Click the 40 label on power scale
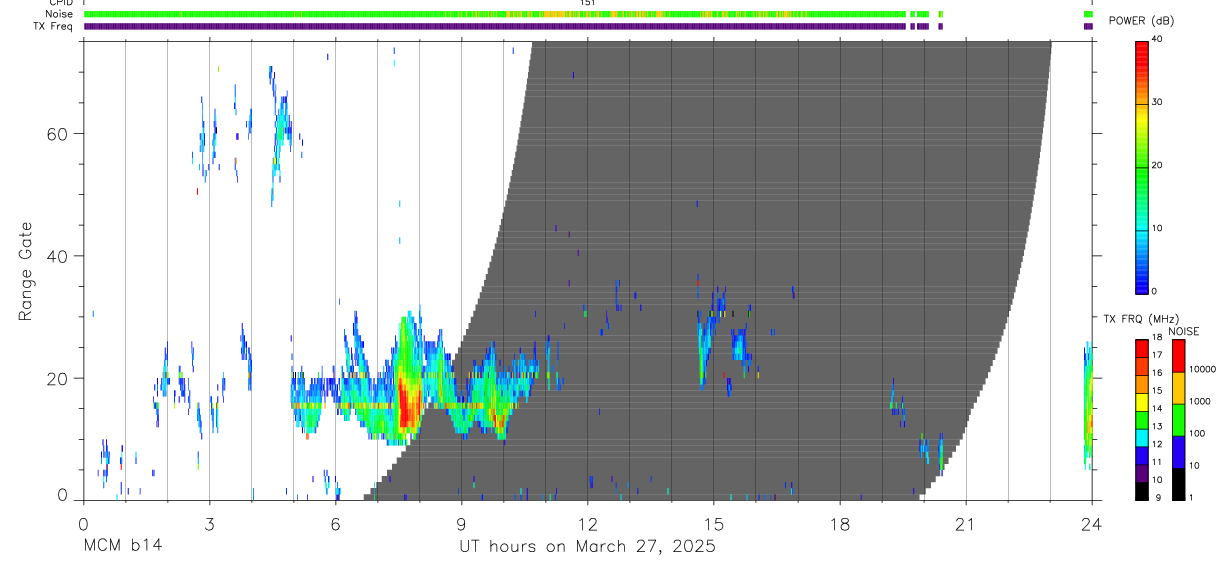This screenshot has height=567, width=1228. [1159, 39]
